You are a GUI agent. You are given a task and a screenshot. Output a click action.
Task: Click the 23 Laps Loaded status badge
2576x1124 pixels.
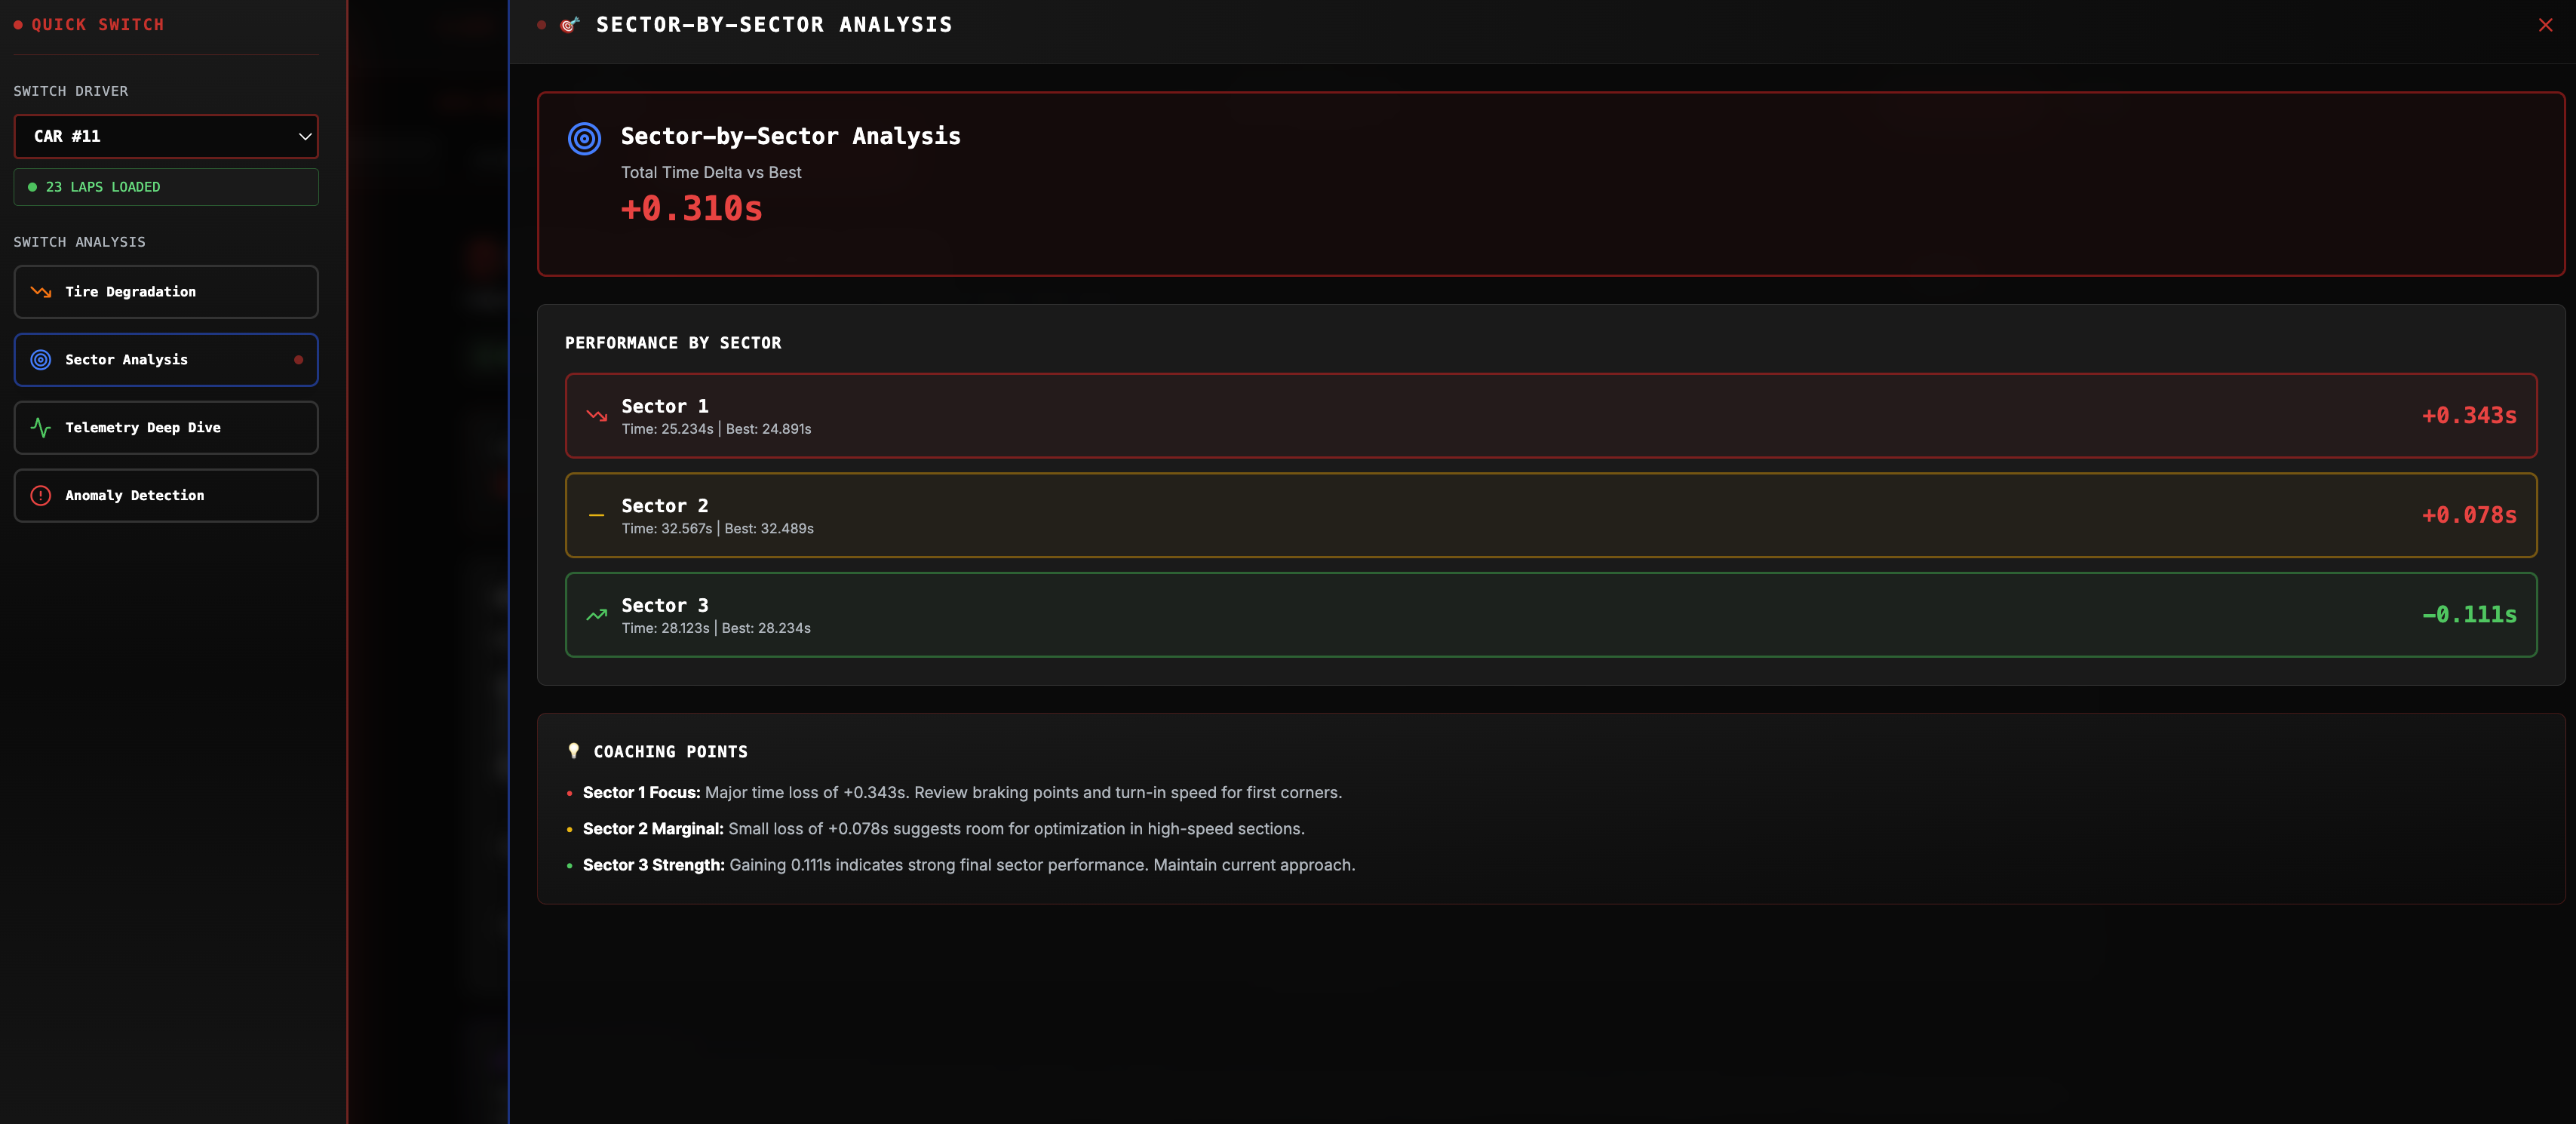[166, 187]
